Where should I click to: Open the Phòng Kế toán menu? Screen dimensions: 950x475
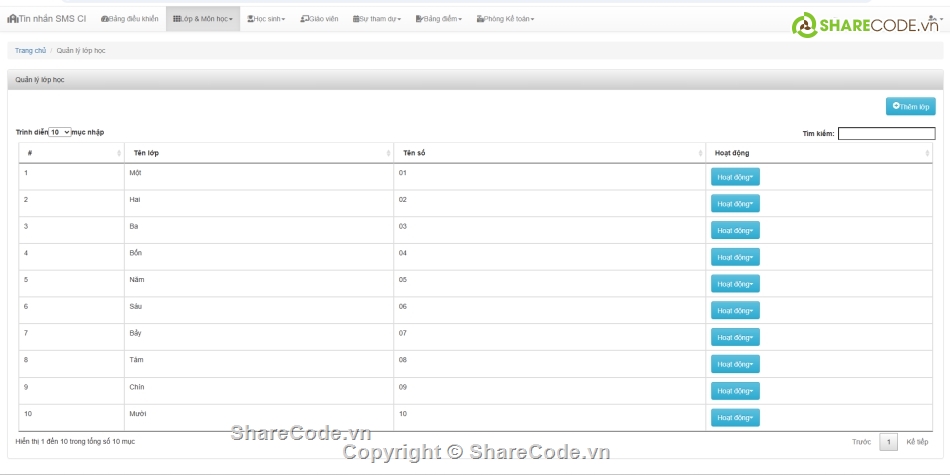point(505,19)
